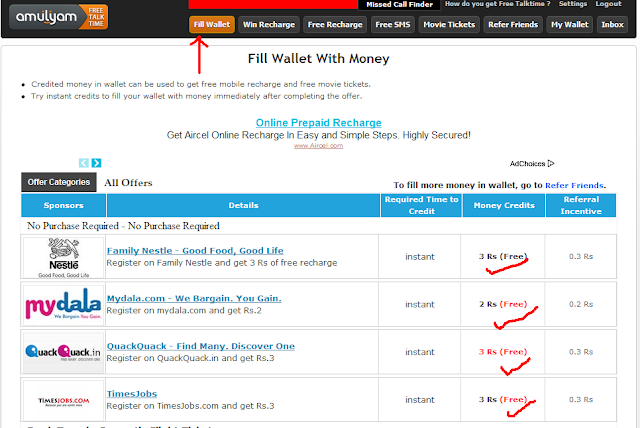Open the mydala sponsor logo
This screenshot has width=640, height=428.
(x=64, y=305)
